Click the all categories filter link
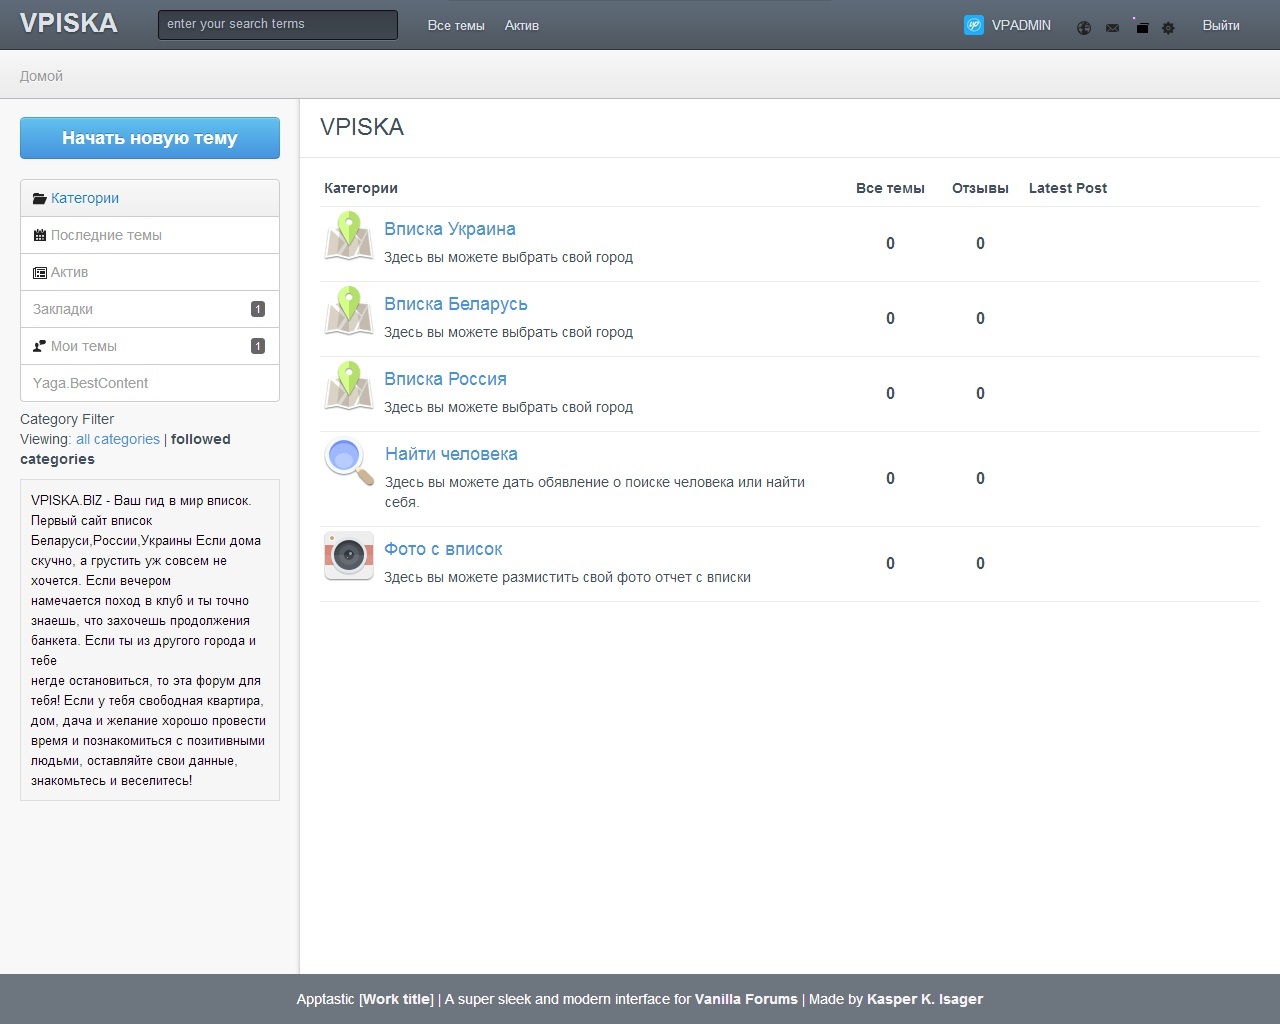This screenshot has height=1024, width=1280. (118, 439)
